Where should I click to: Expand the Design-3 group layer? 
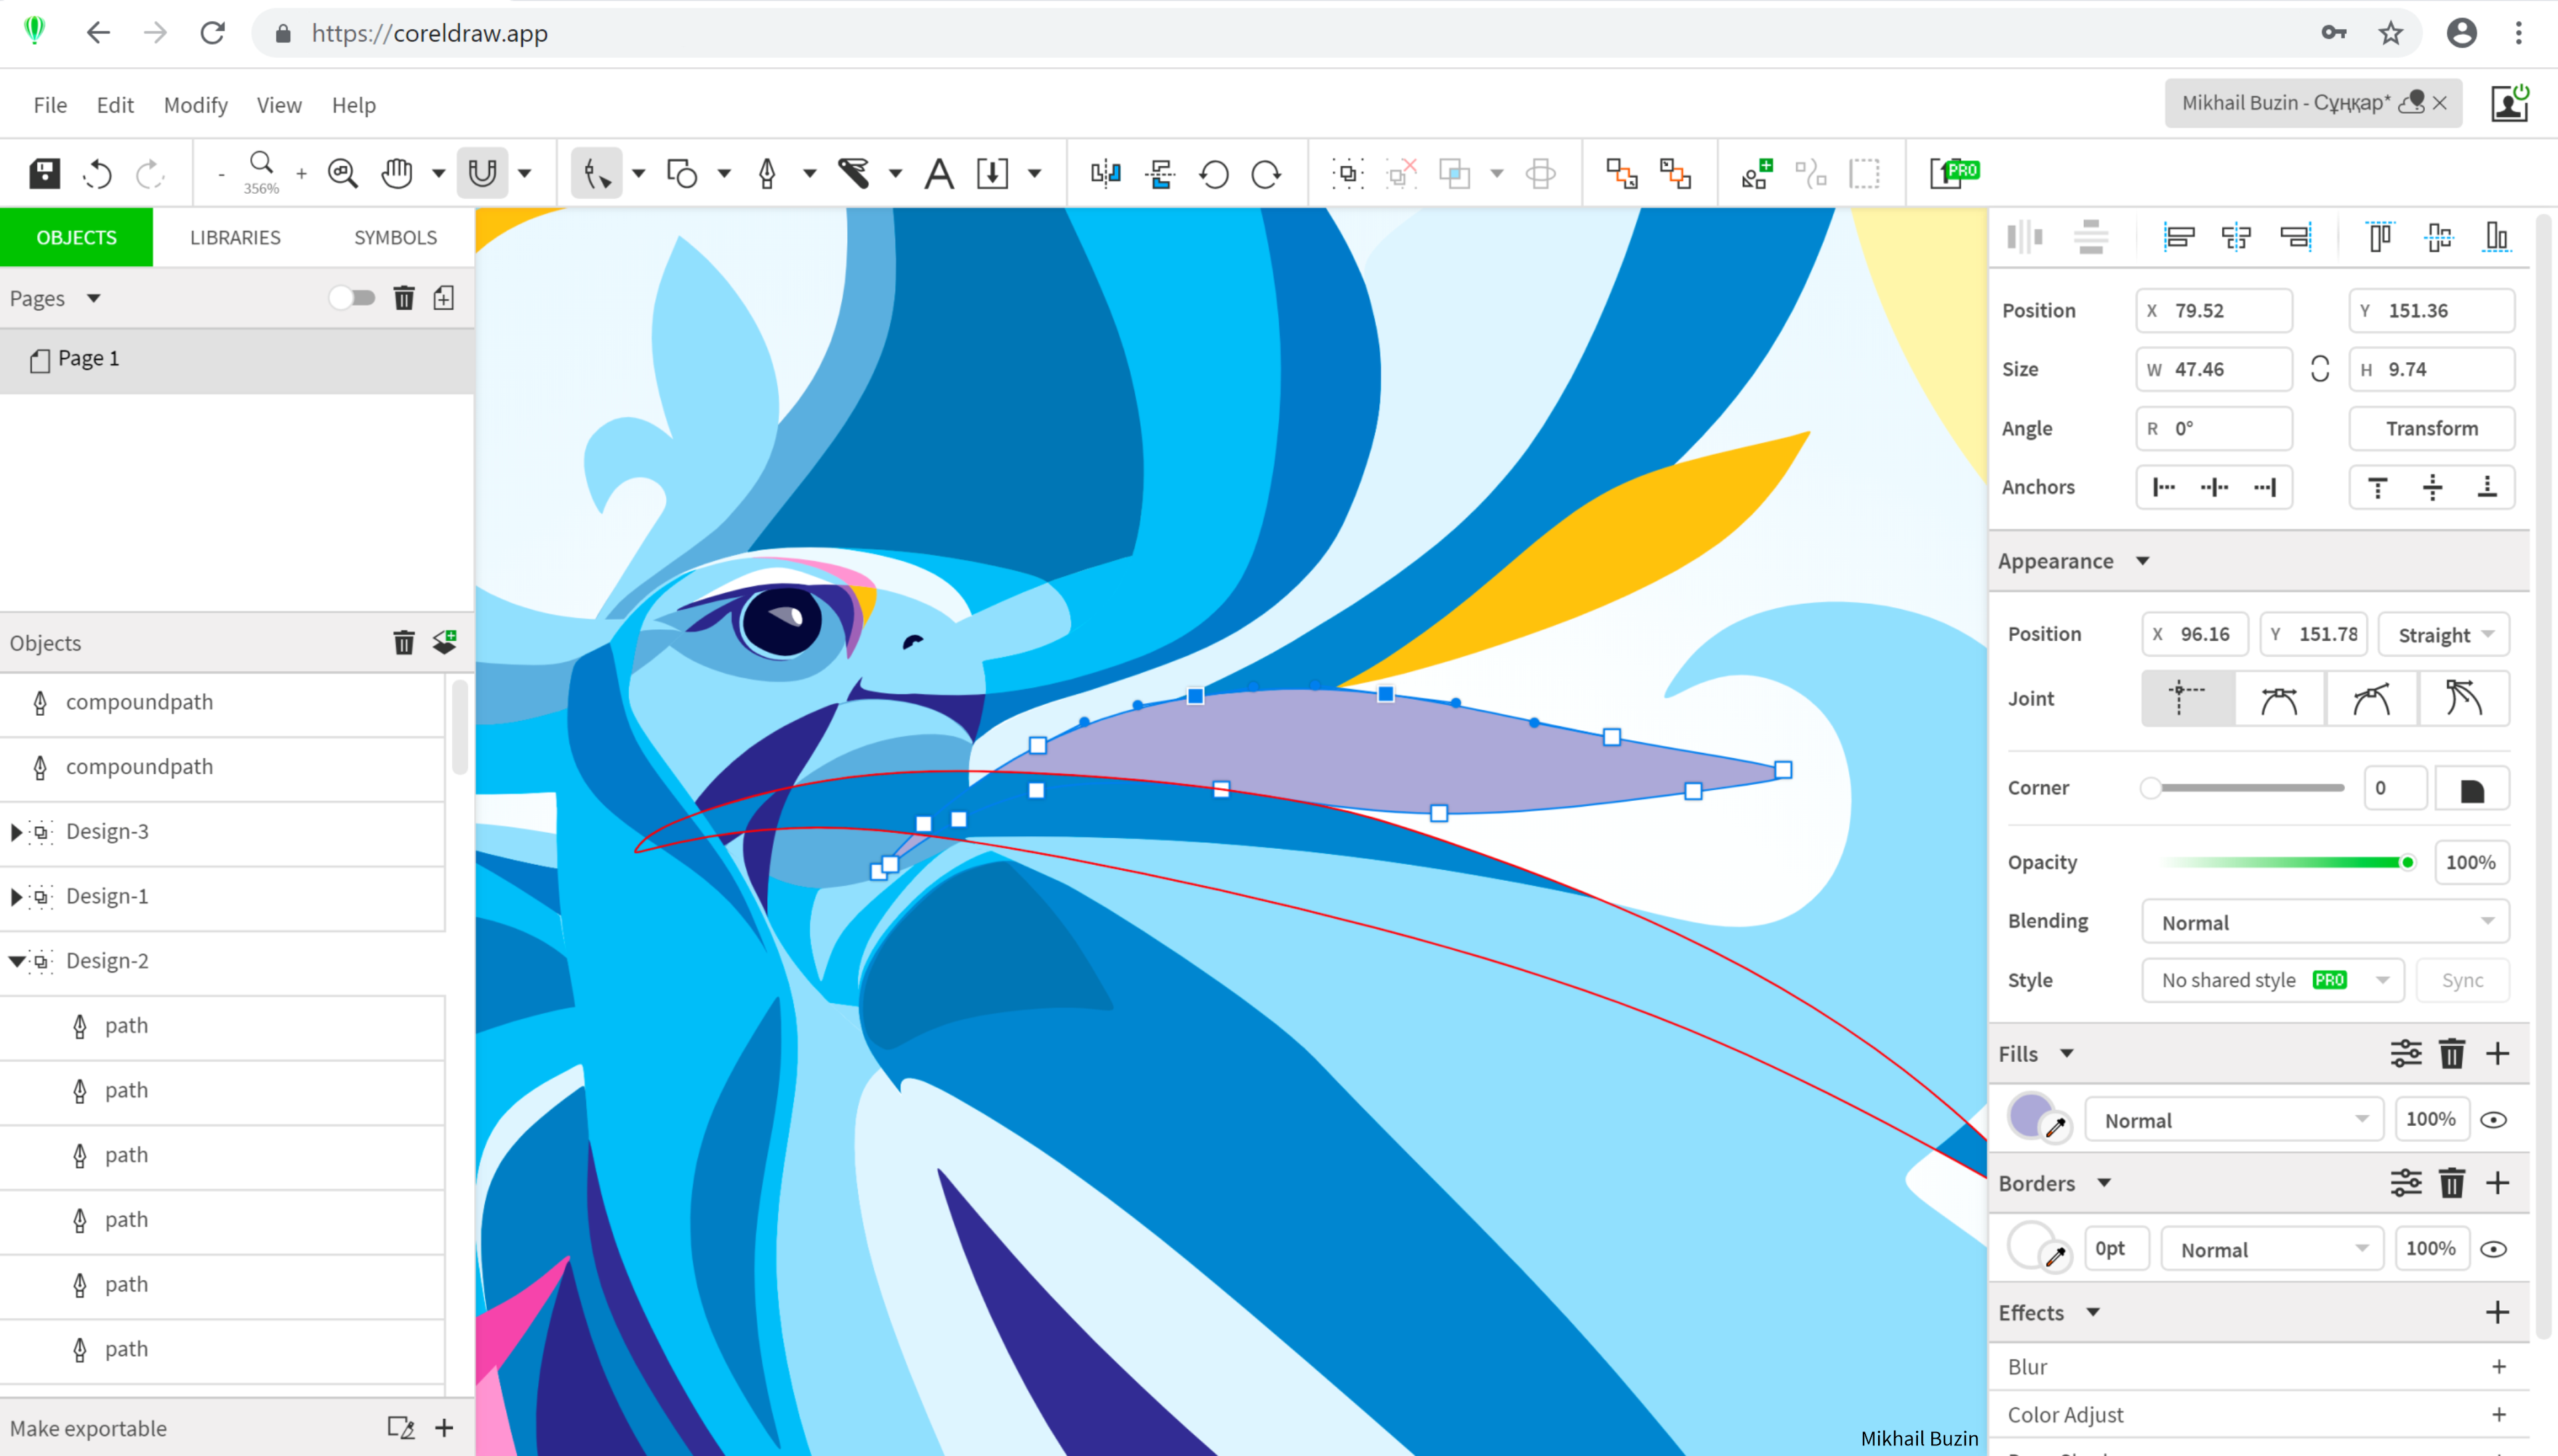[16, 831]
